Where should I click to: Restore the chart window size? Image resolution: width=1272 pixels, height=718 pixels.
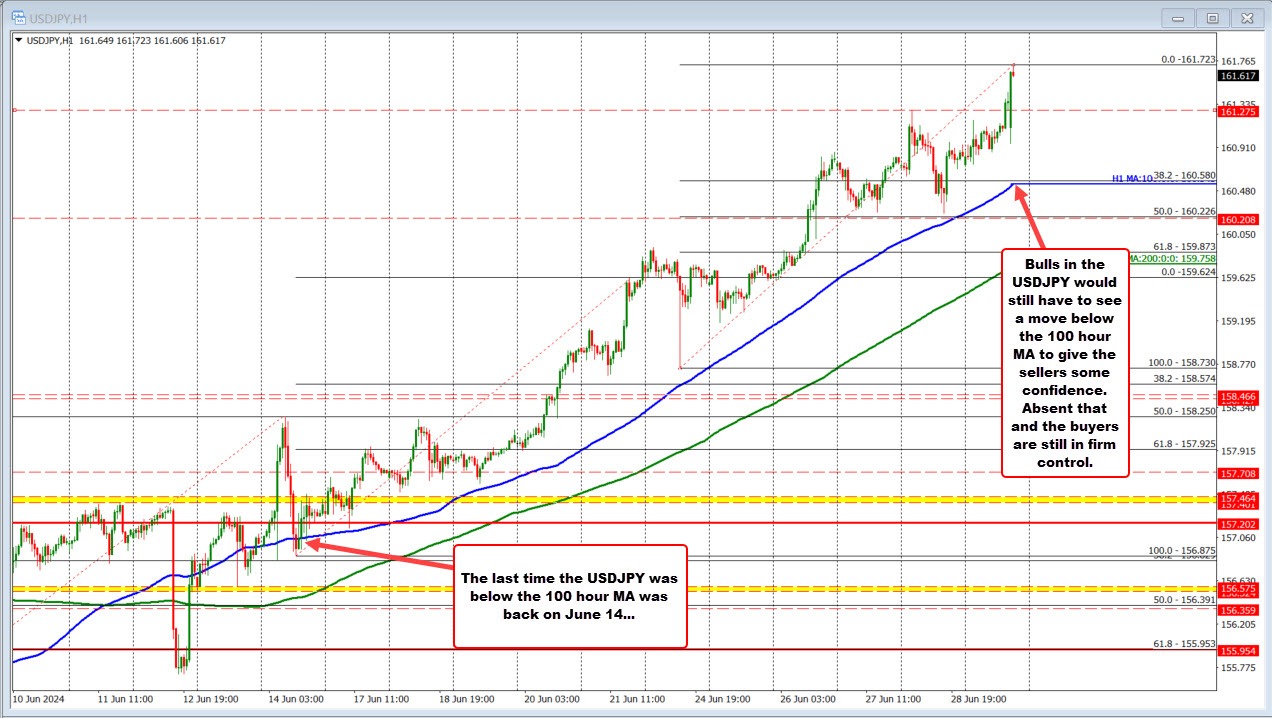pos(1212,17)
